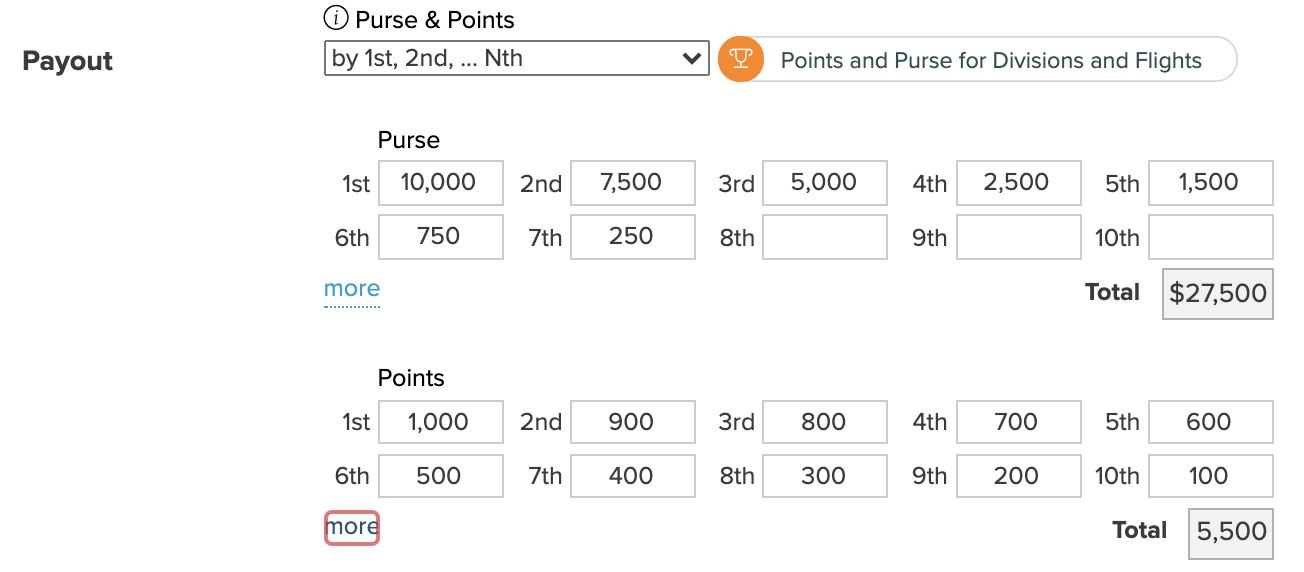Image resolution: width=1304 pixels, height=572 pixels.
Task: Select the 1st place Purse field
Action: 441,183
